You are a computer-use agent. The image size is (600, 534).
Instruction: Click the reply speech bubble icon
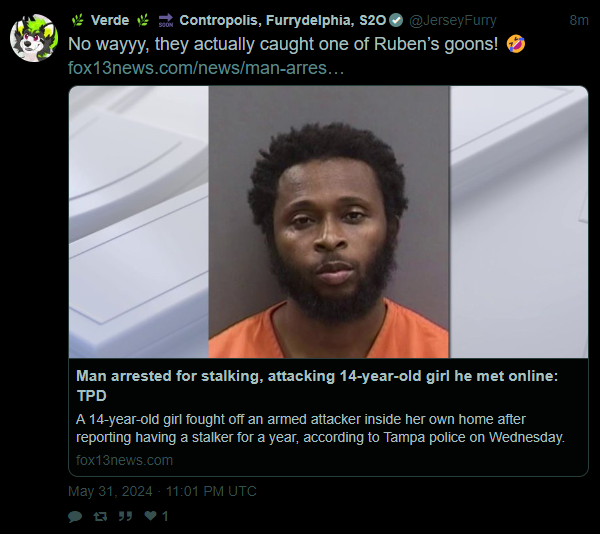(75, 516)
